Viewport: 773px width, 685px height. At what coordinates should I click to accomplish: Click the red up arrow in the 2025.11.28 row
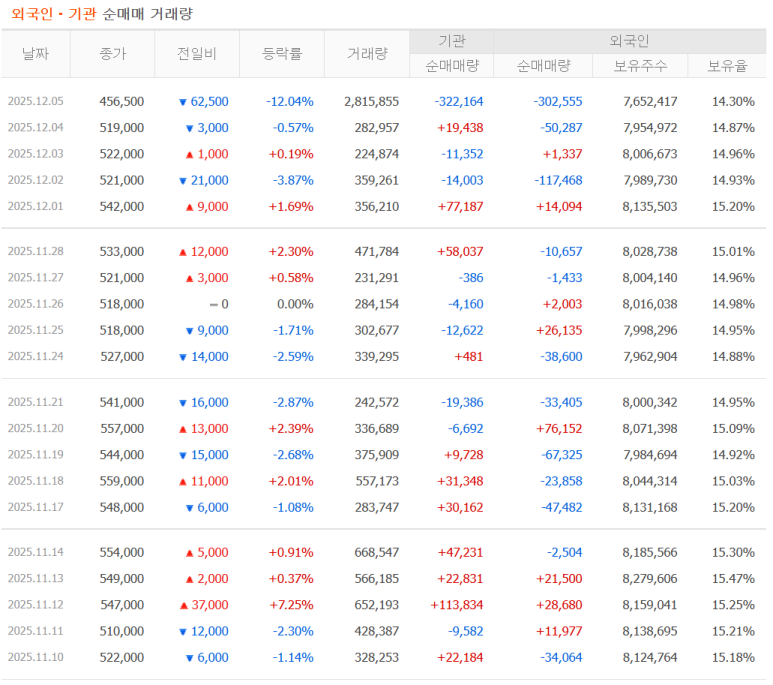[x=183, y=252]
